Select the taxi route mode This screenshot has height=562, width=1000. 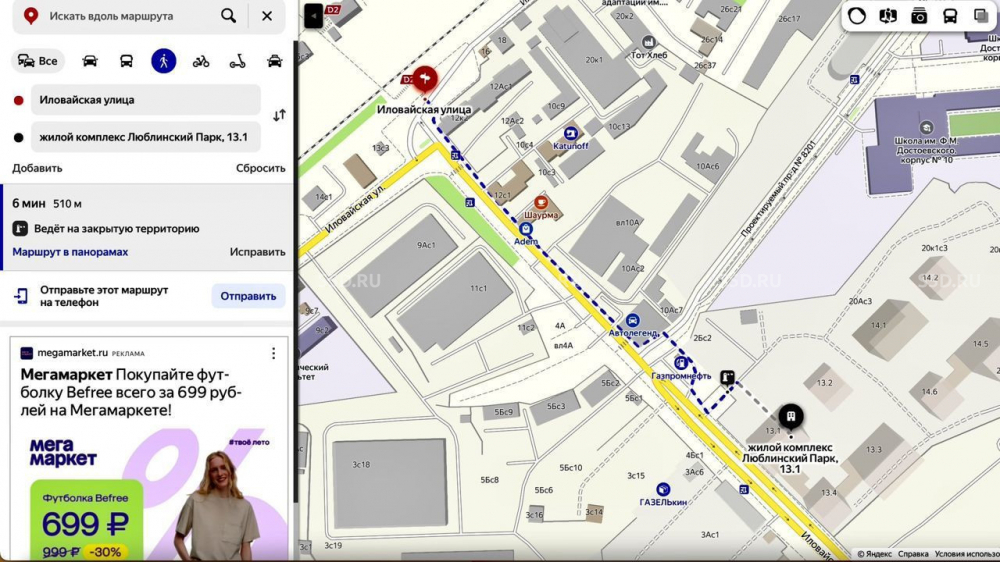(x=274, y=61)
